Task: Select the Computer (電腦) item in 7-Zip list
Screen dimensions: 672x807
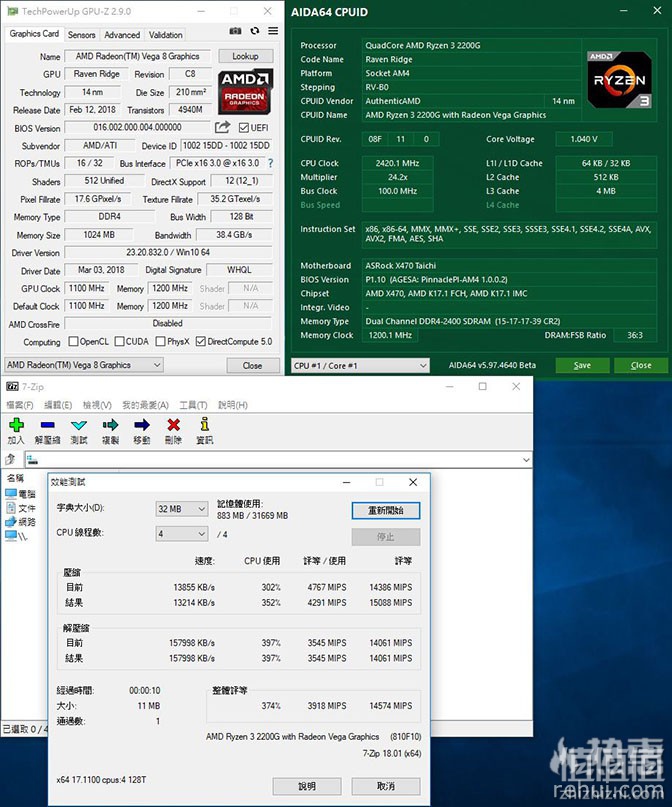Action: 21,494
